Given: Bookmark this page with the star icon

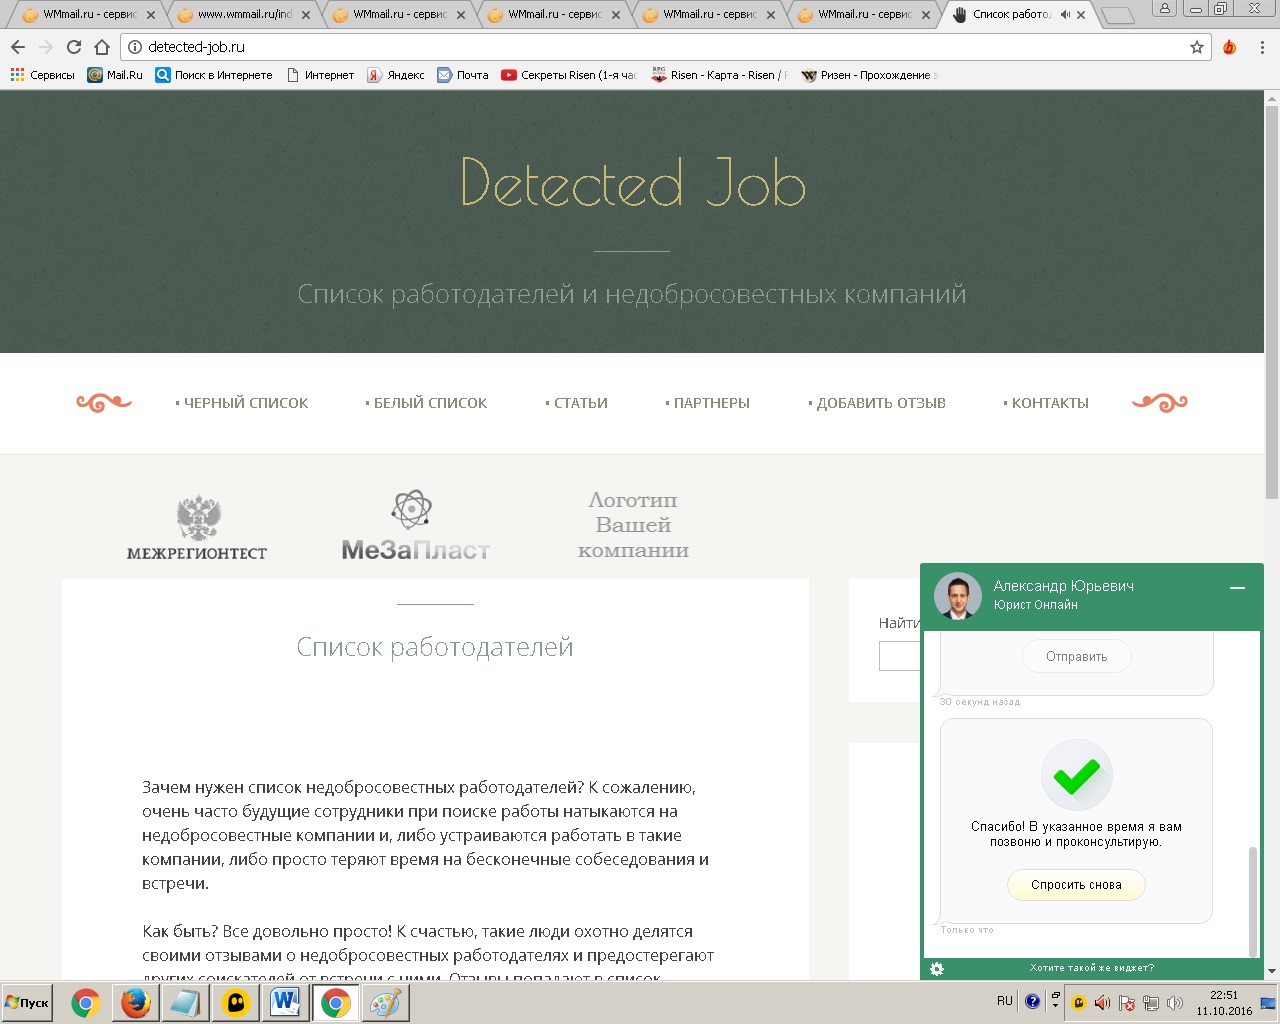Looking at the screenshot, I should [1197, 47].
